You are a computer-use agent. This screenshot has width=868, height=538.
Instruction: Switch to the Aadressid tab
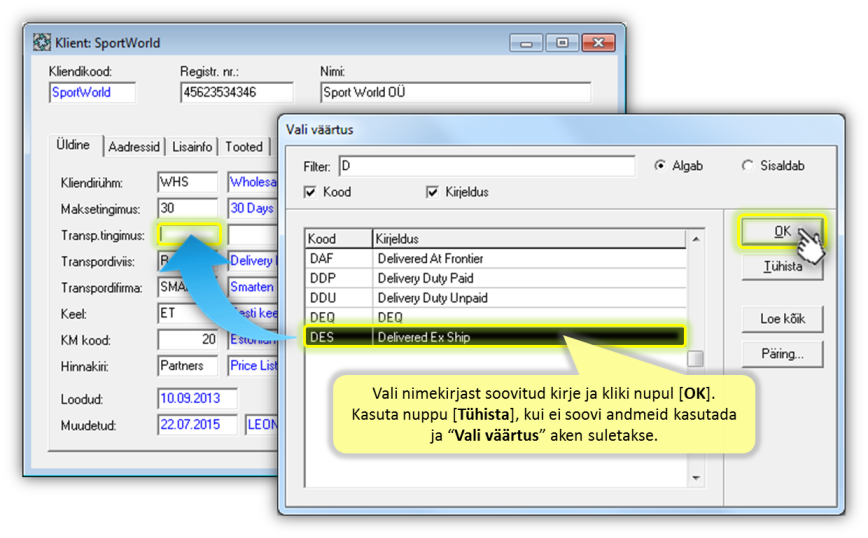[133, 147]
